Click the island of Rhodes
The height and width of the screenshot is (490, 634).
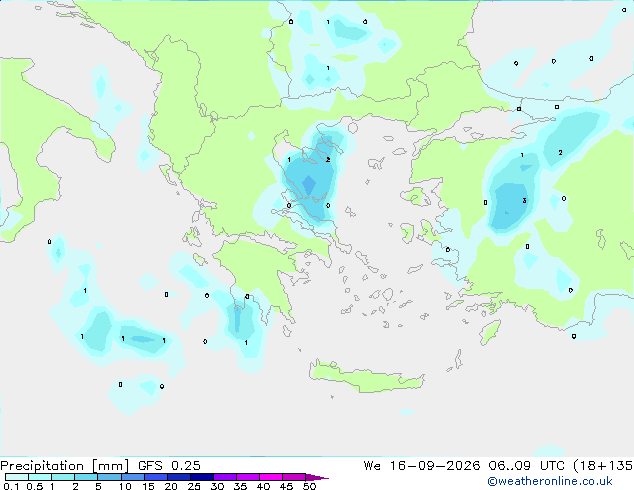490,332
